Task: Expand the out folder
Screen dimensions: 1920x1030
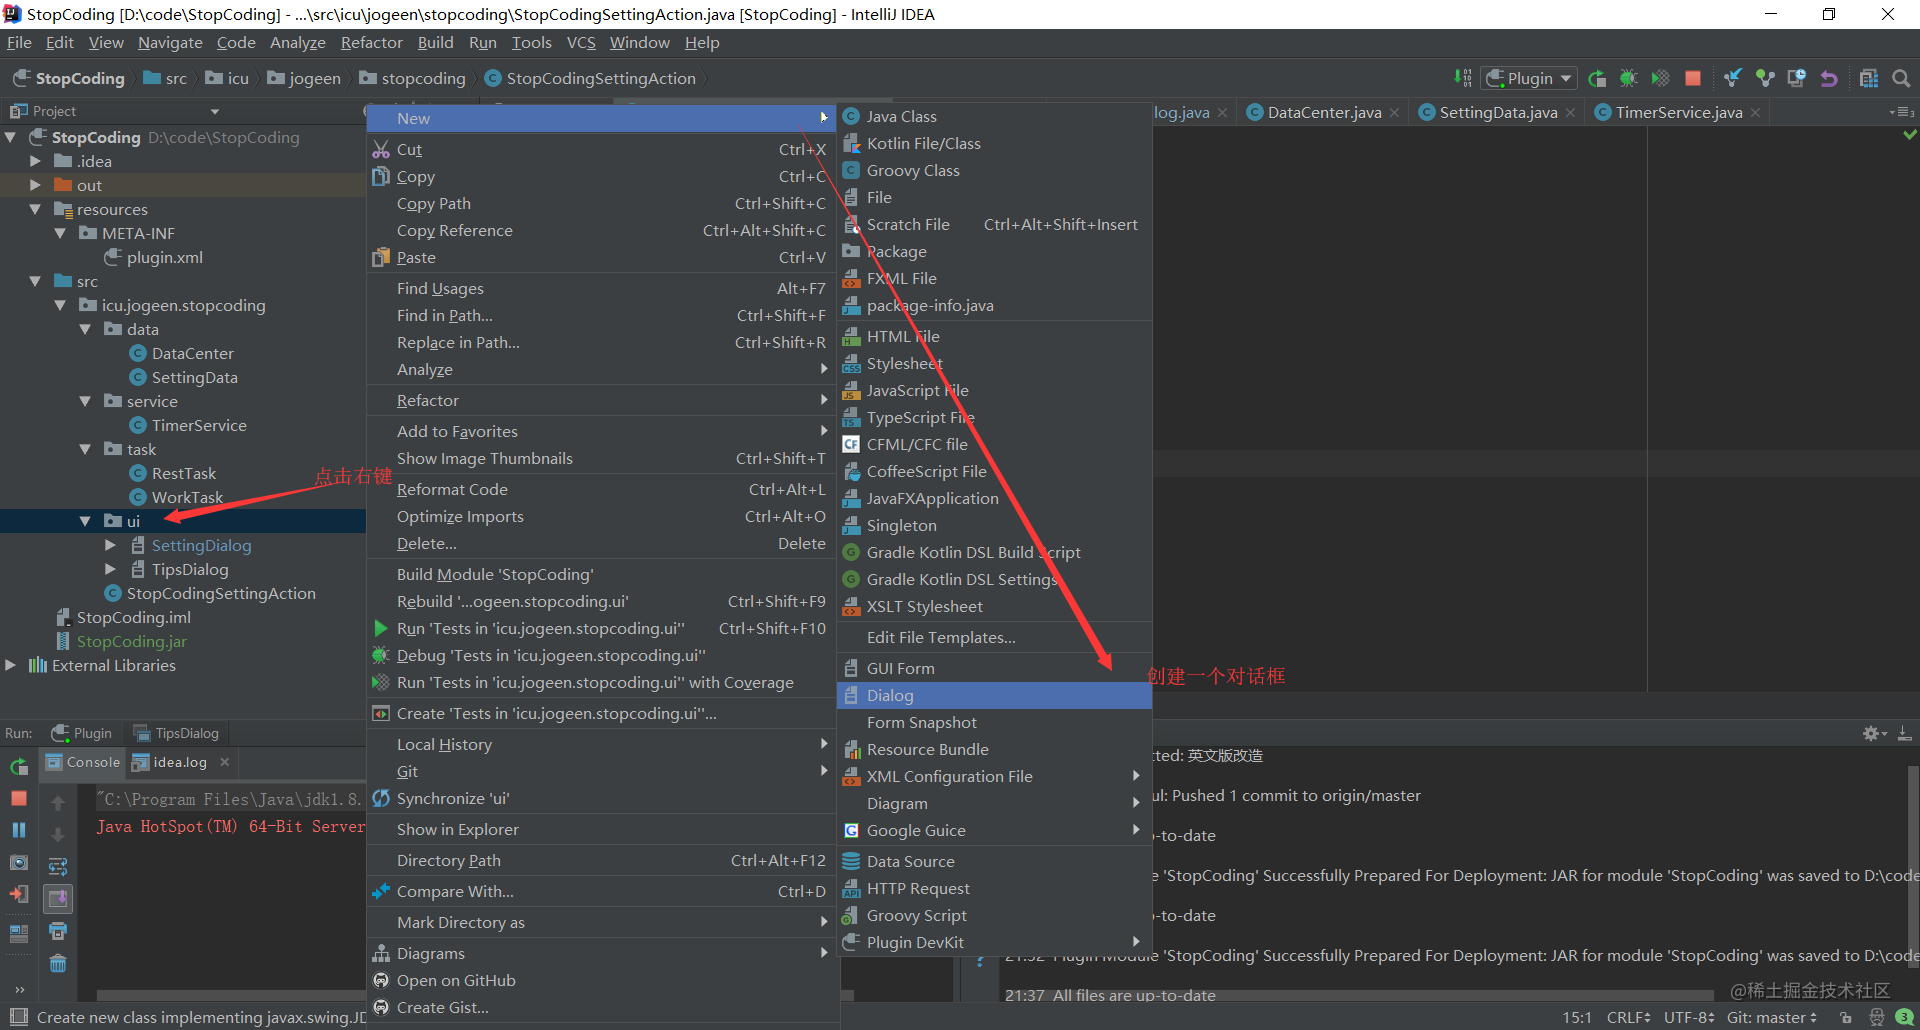Action: (x=36, y=185)
